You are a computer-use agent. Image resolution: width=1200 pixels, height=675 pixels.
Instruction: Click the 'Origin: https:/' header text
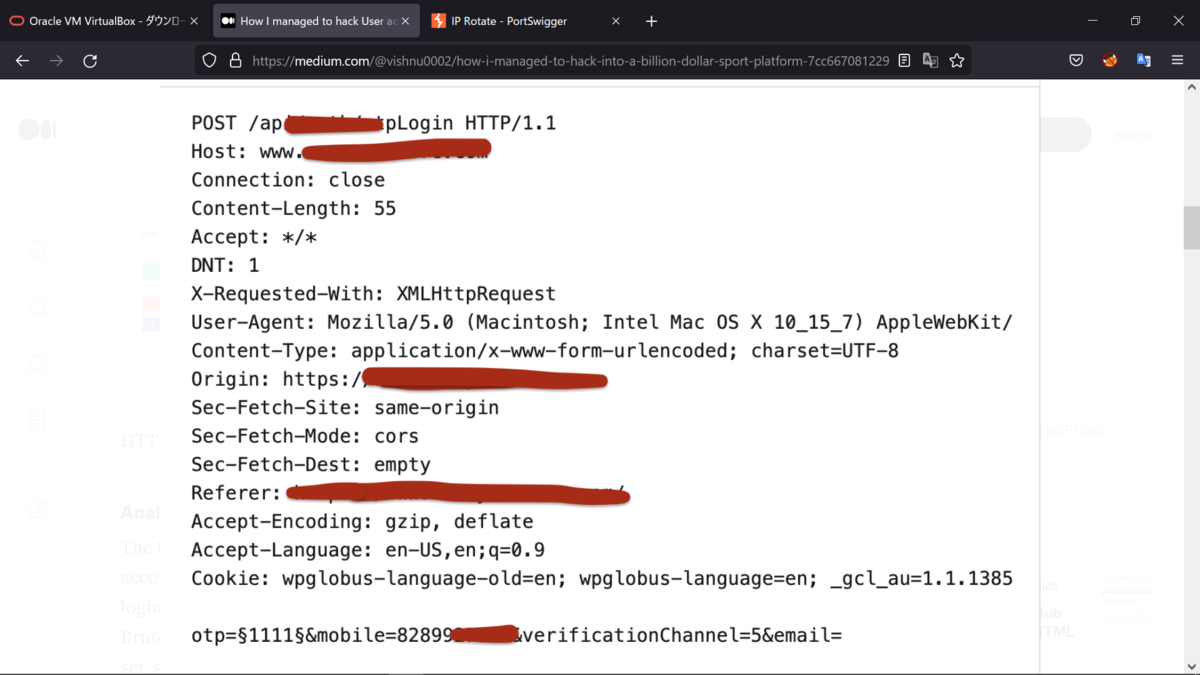[277, 379]
